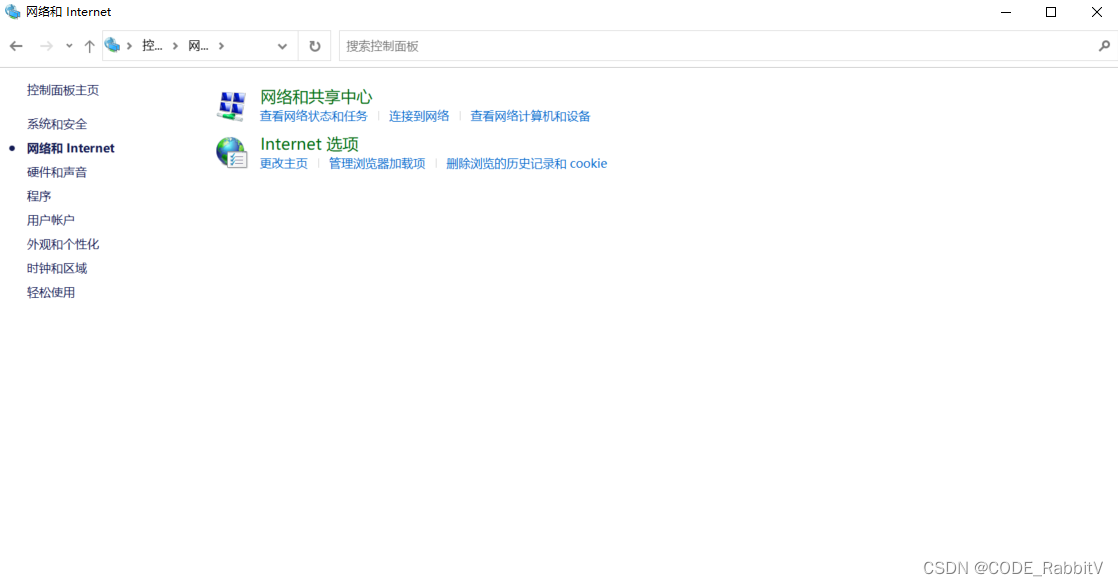This screenshot has height=586, width=1118.
Task: Expand the breadcrumb chevron after 控制面板
Action: 178,45
